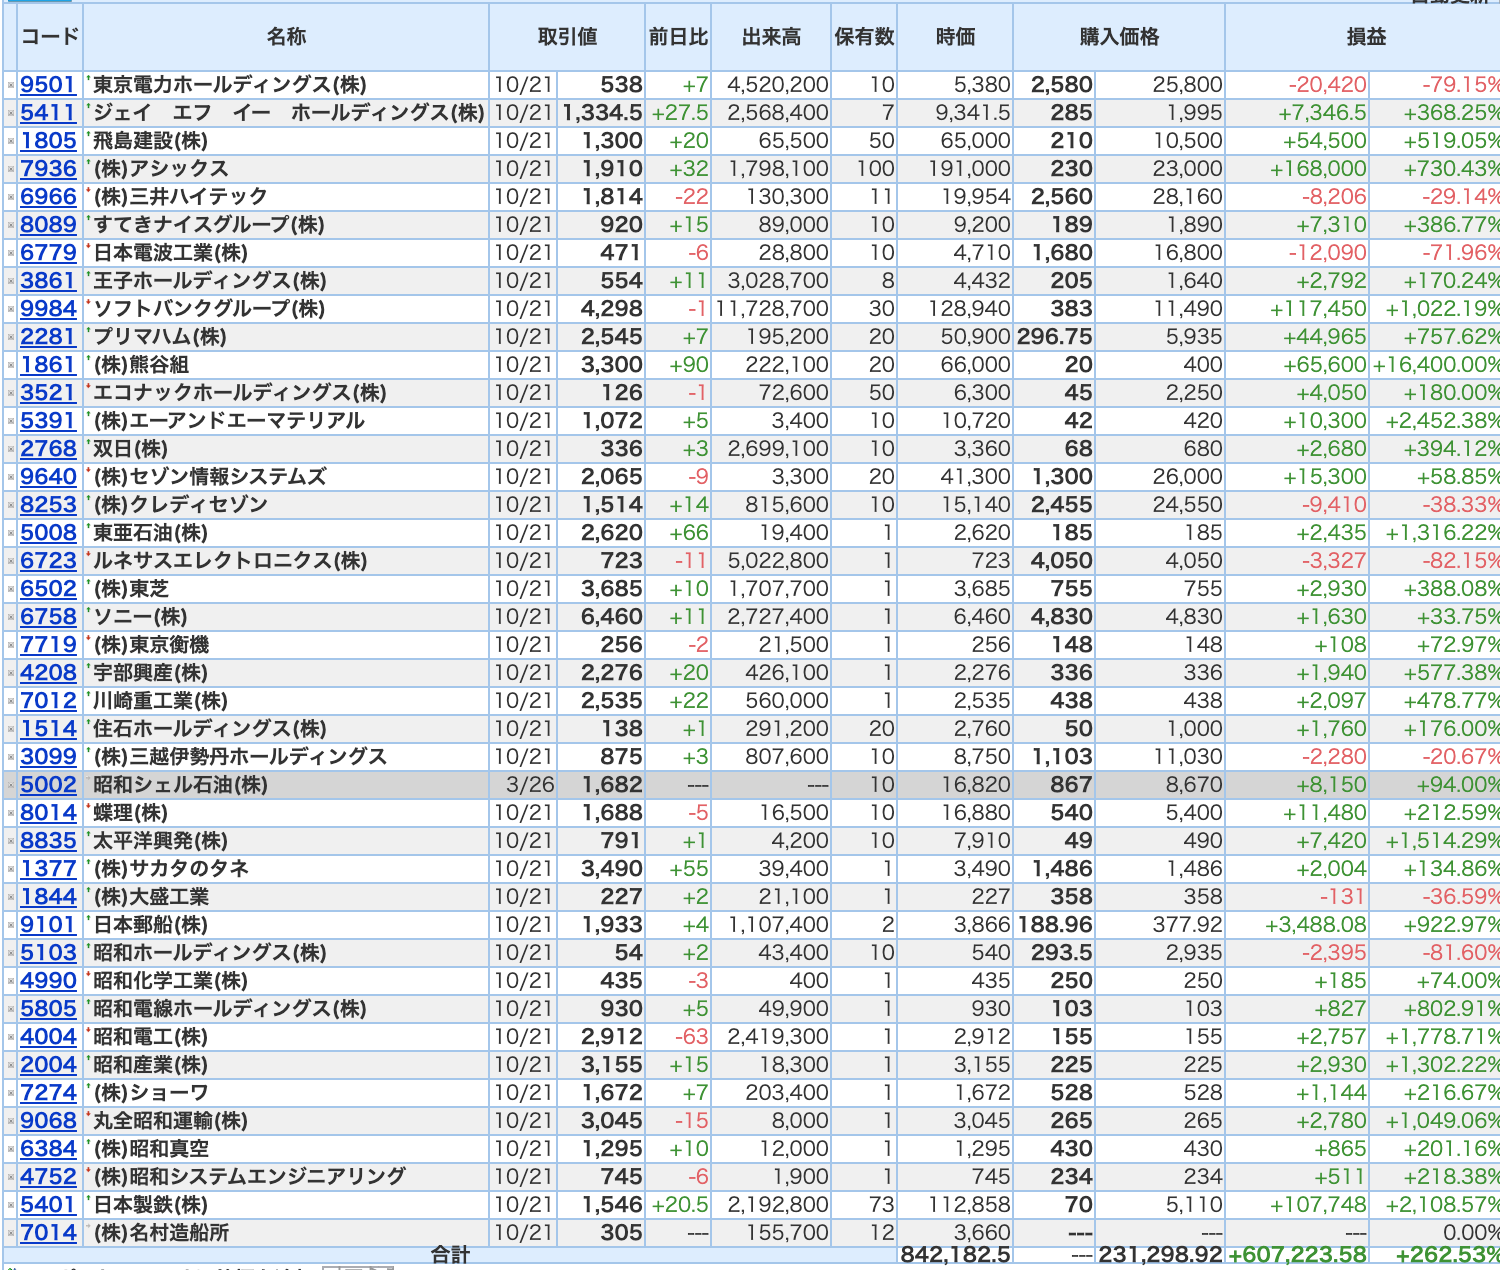Click the small x icon beside code 8835
The image size is (1500, 1270).
tap(11, 842)
